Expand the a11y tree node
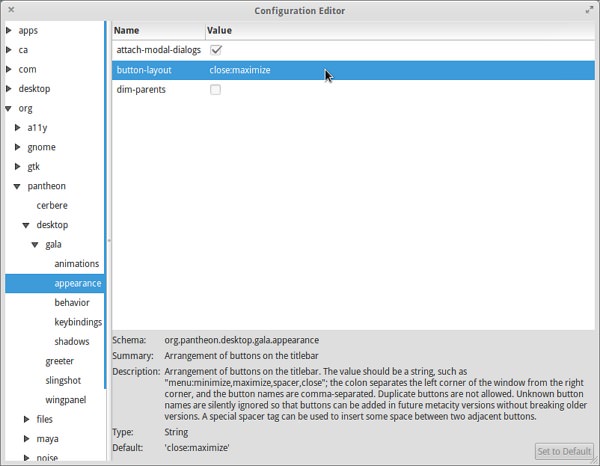600x466 pixels. (17, 127)
